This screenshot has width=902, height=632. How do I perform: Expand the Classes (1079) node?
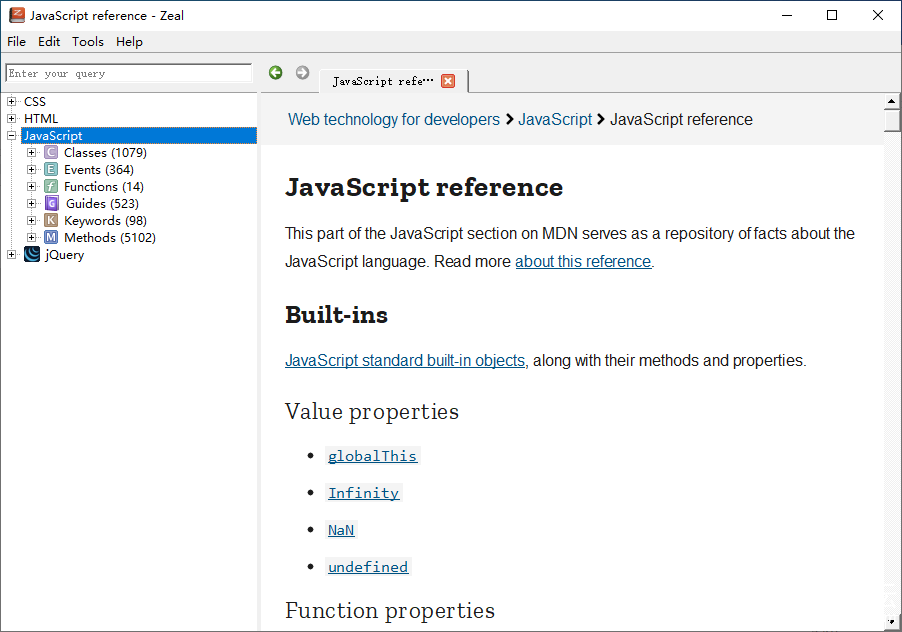tap(32, 152)
